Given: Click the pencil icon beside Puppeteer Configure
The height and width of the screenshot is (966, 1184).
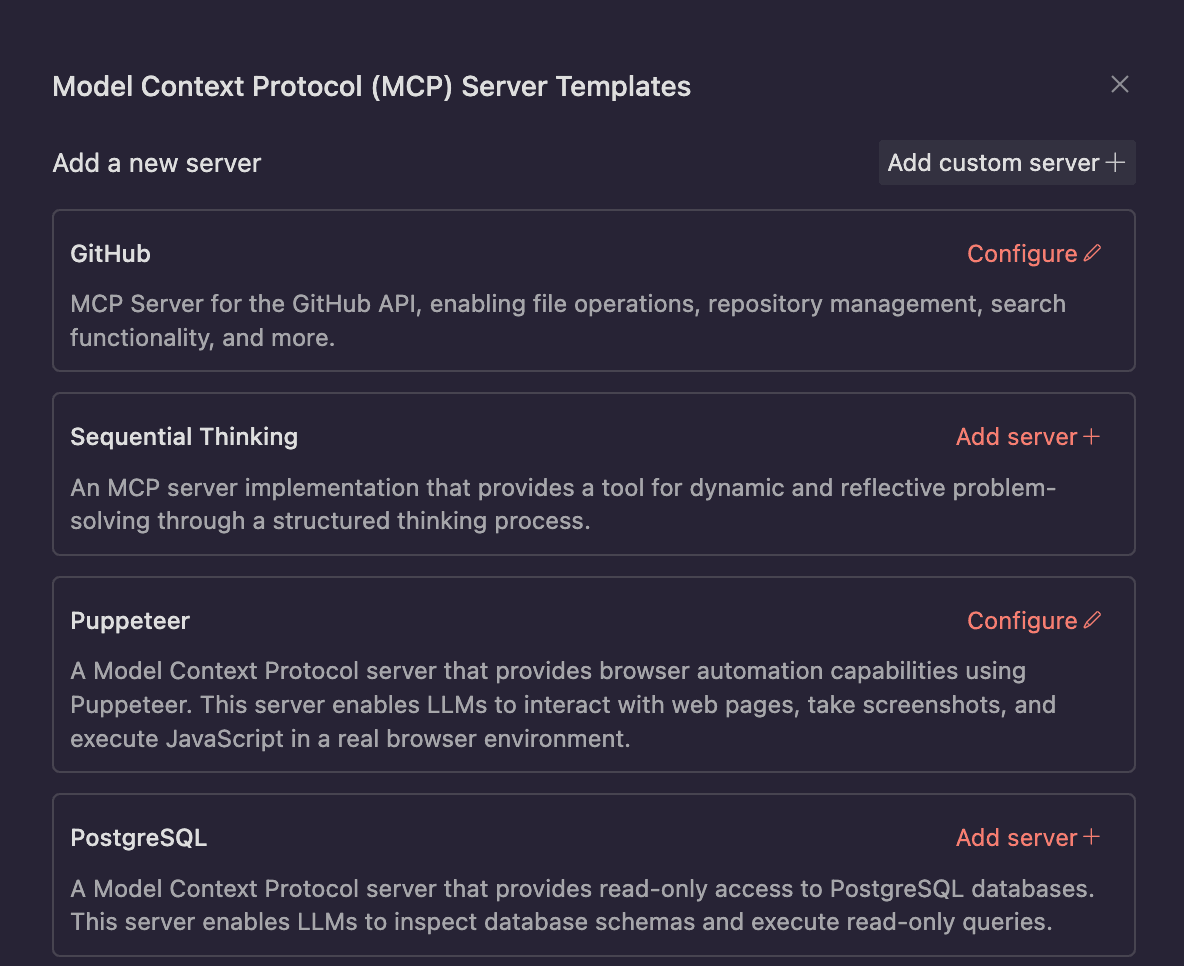Looking at the screenshot, I should [x=1092, y=621].
